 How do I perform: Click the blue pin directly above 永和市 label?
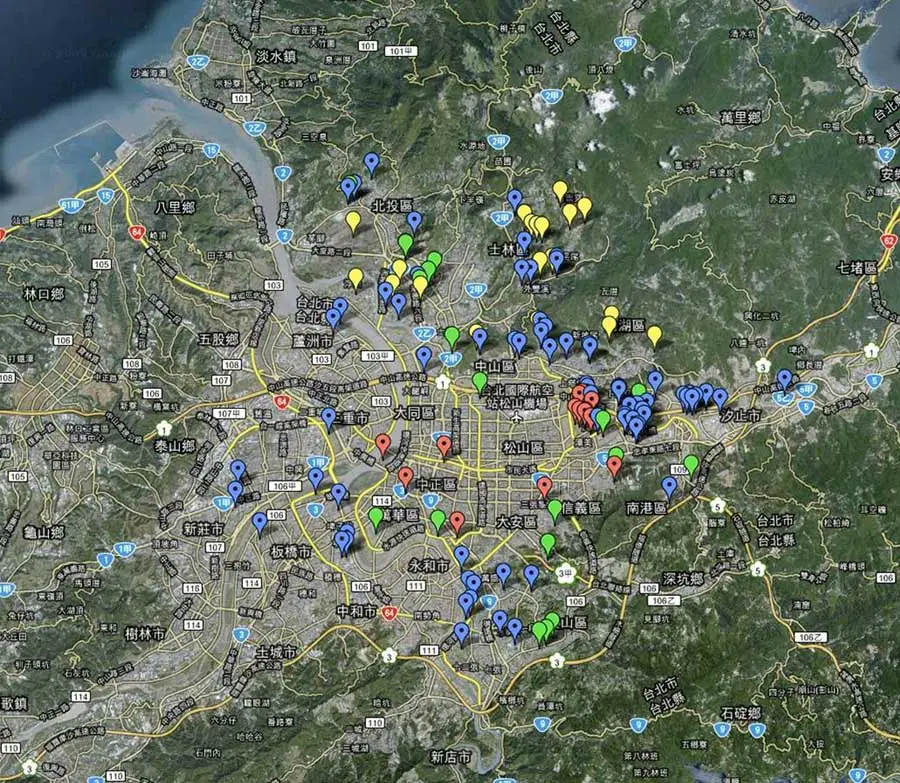[x=461, y=556]
